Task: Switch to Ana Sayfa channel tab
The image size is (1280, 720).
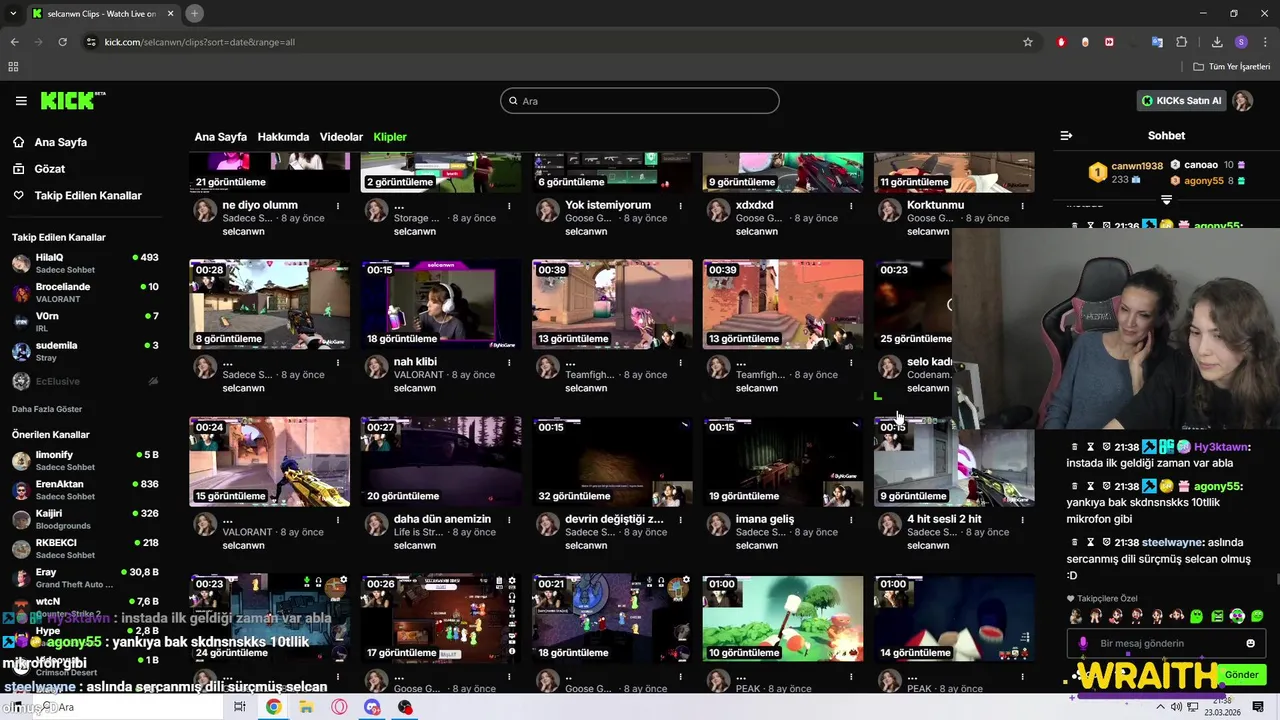Action: click(220, 137)
